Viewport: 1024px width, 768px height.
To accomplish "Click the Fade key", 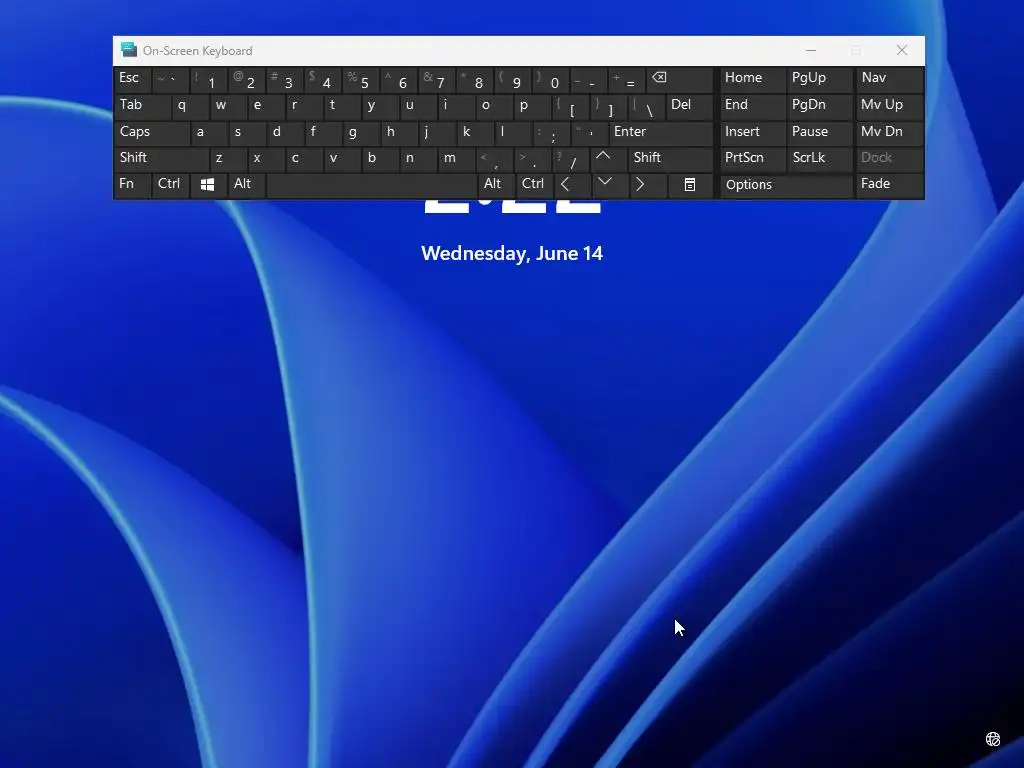I will click(x=889, y=185).
